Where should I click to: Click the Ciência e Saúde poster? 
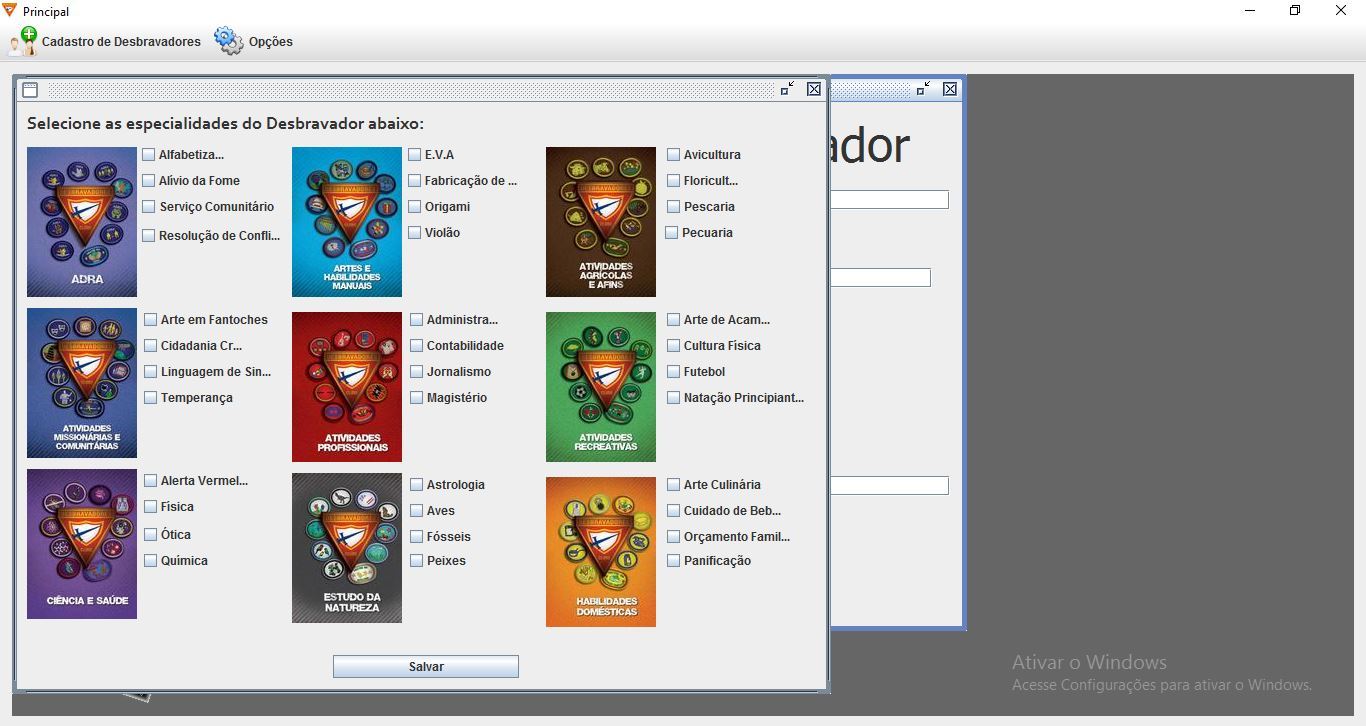click(x=82, y=544)
